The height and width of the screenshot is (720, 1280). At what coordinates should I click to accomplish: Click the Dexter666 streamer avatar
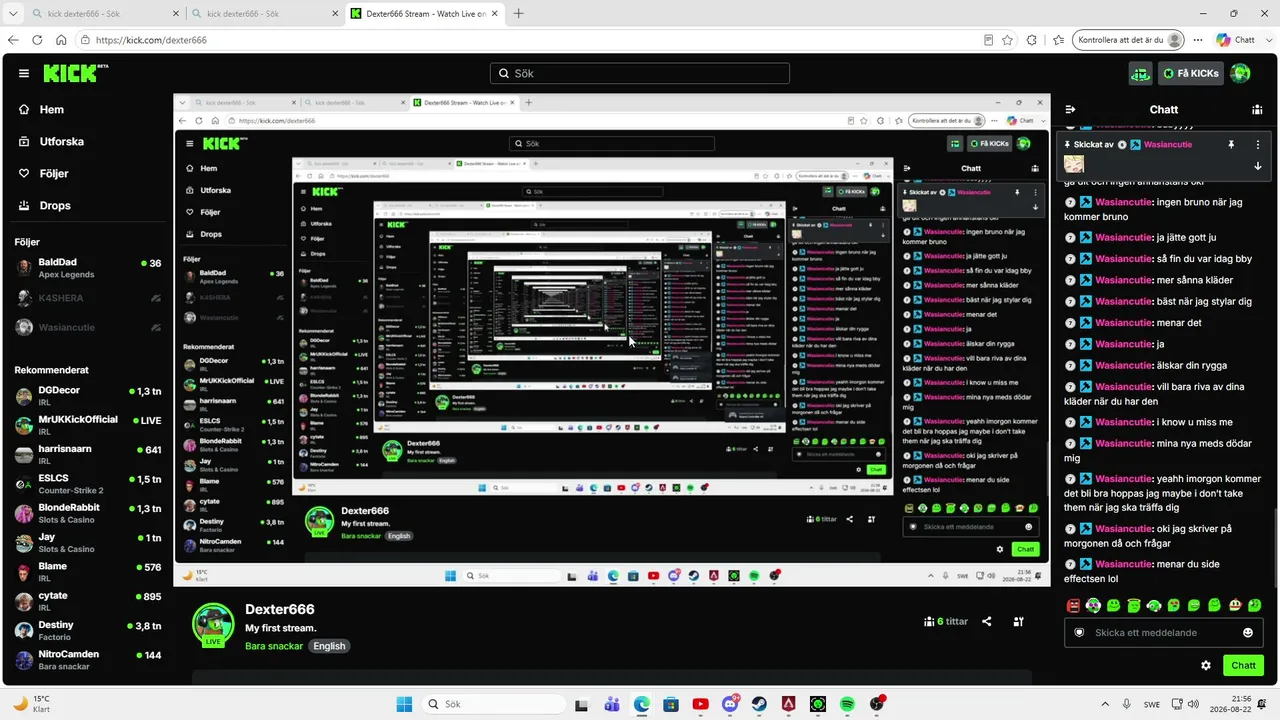213,625
